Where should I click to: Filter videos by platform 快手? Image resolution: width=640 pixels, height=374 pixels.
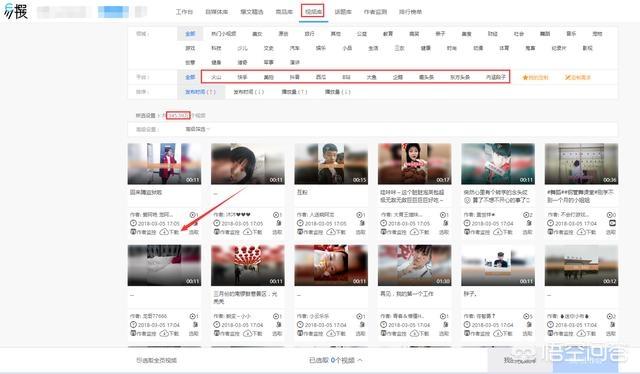pyautogui.click(x=242, y=77)
